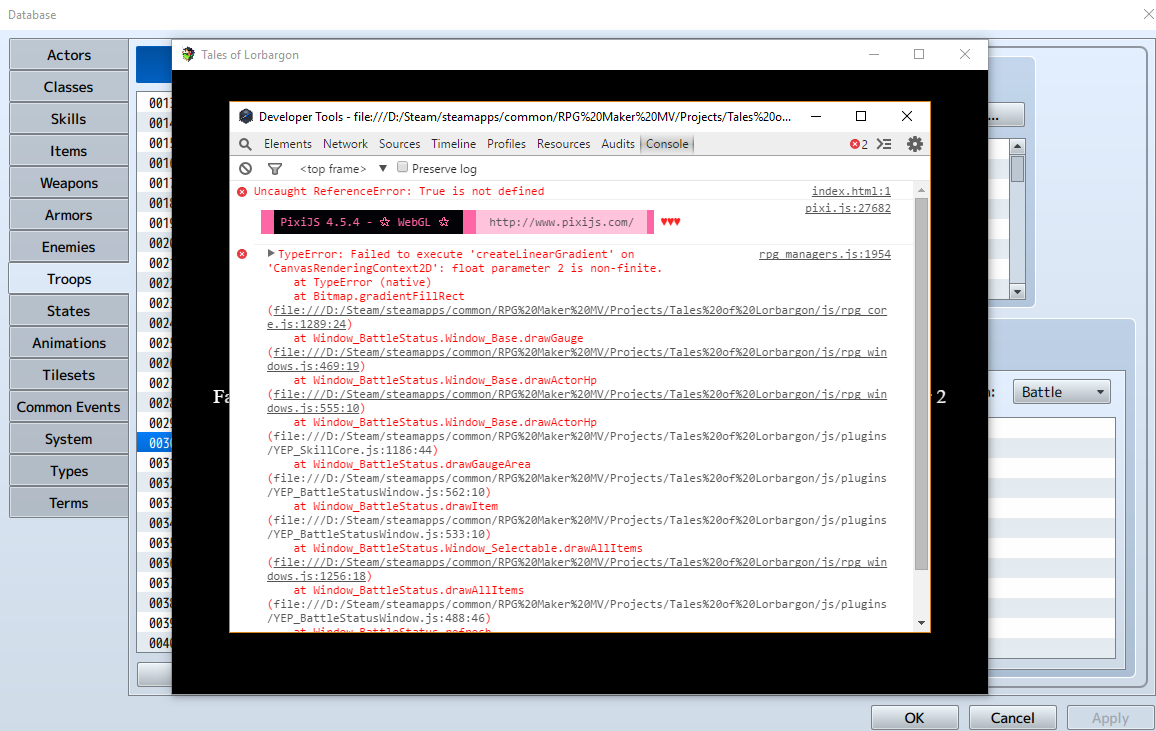Viewport: 1156px width, 731px height.
Task: Open DevTools settings gear
Action: click(915, 144)
